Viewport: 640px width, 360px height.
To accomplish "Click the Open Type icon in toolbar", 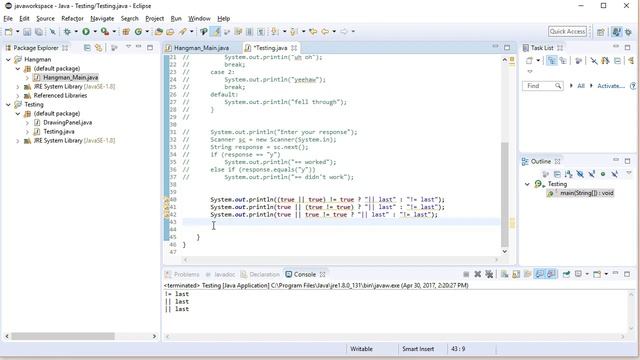I will click(x=158, y=31).
